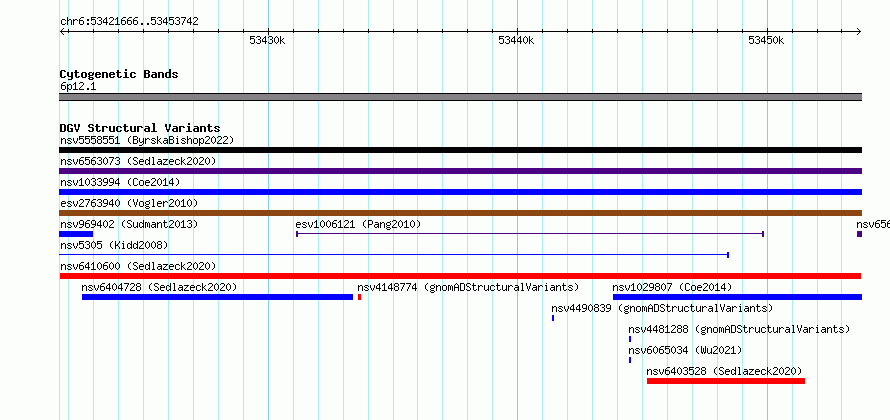890x420 pixels.
Task: Open the nsv6403528 (Sedlazeck2020) label
Action: coord(725,371)
